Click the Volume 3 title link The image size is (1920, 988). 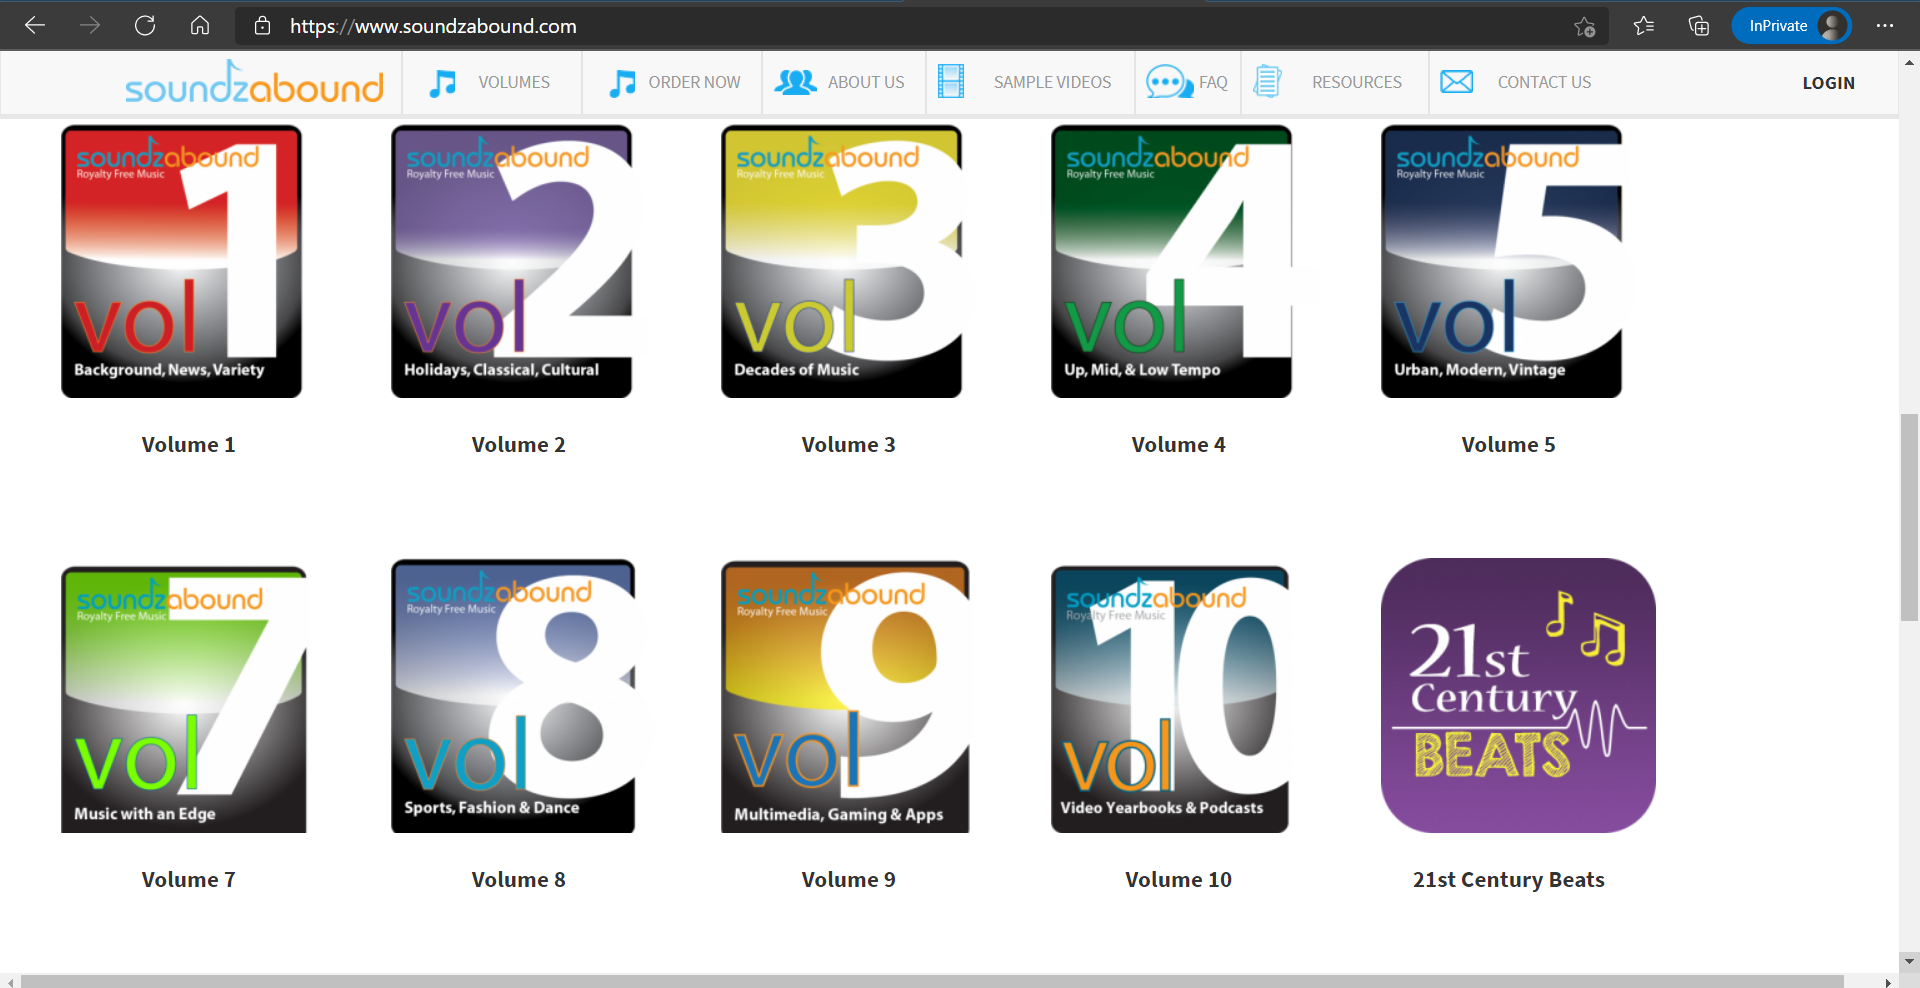(x=848, y=445)
